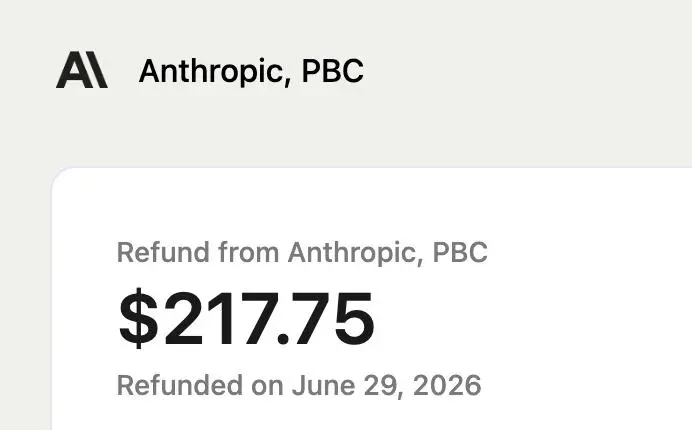Click the word on in the date line
692x430 pixels.
pos(267,388)
